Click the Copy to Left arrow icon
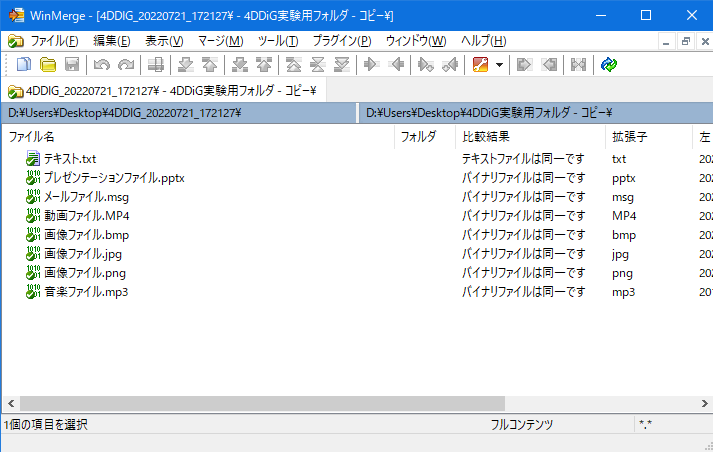Image resolution: width=713 pixels, height=452 pixels. pyautogui.click(x=396, y=65)
